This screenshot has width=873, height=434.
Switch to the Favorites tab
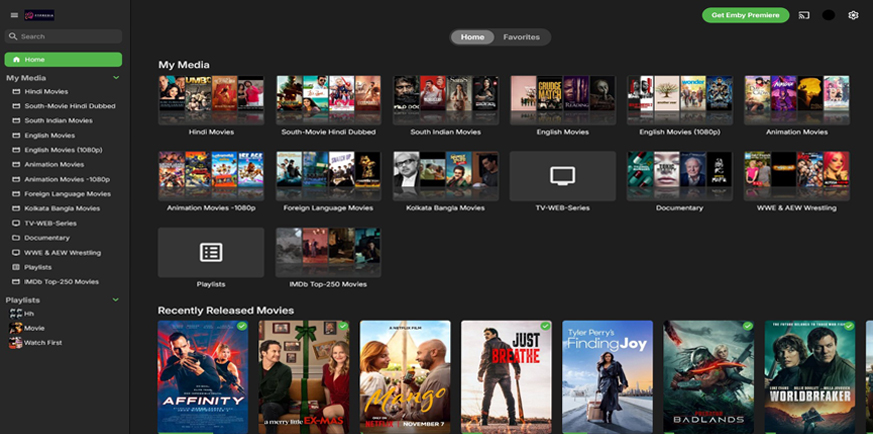[521, 37]
